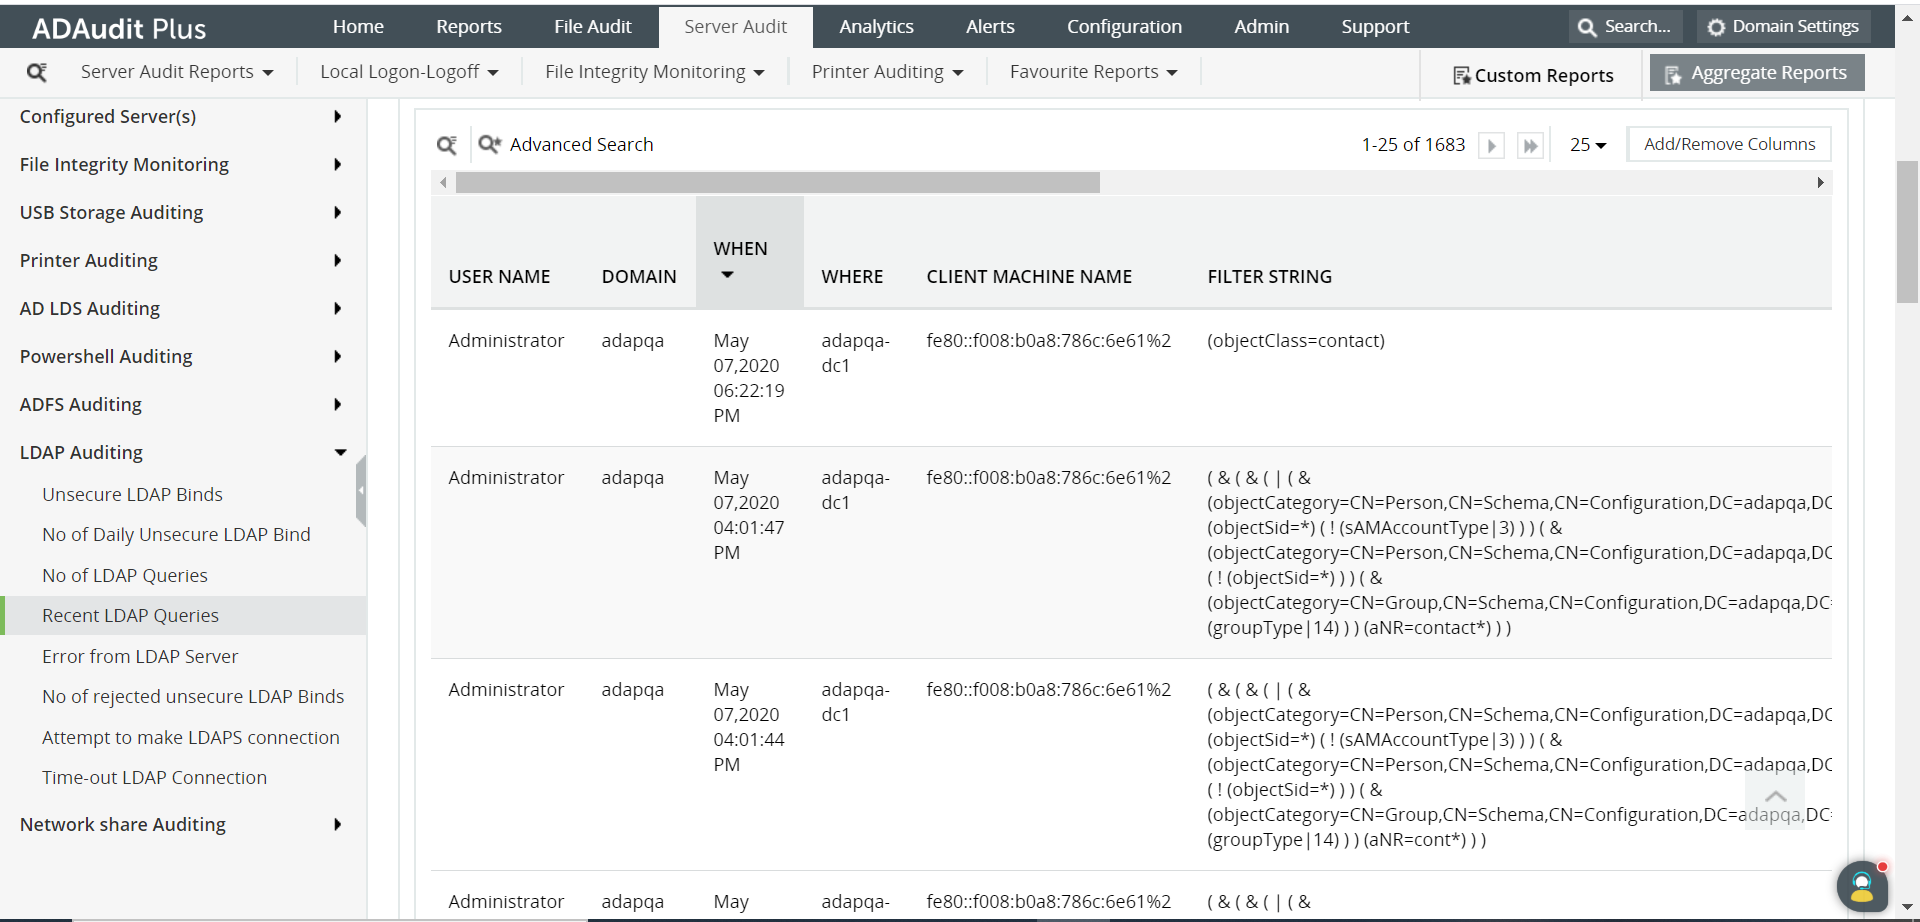Collapse the LDAP Auditing section
1920x922 pixels.
click(x=340, y=453)
